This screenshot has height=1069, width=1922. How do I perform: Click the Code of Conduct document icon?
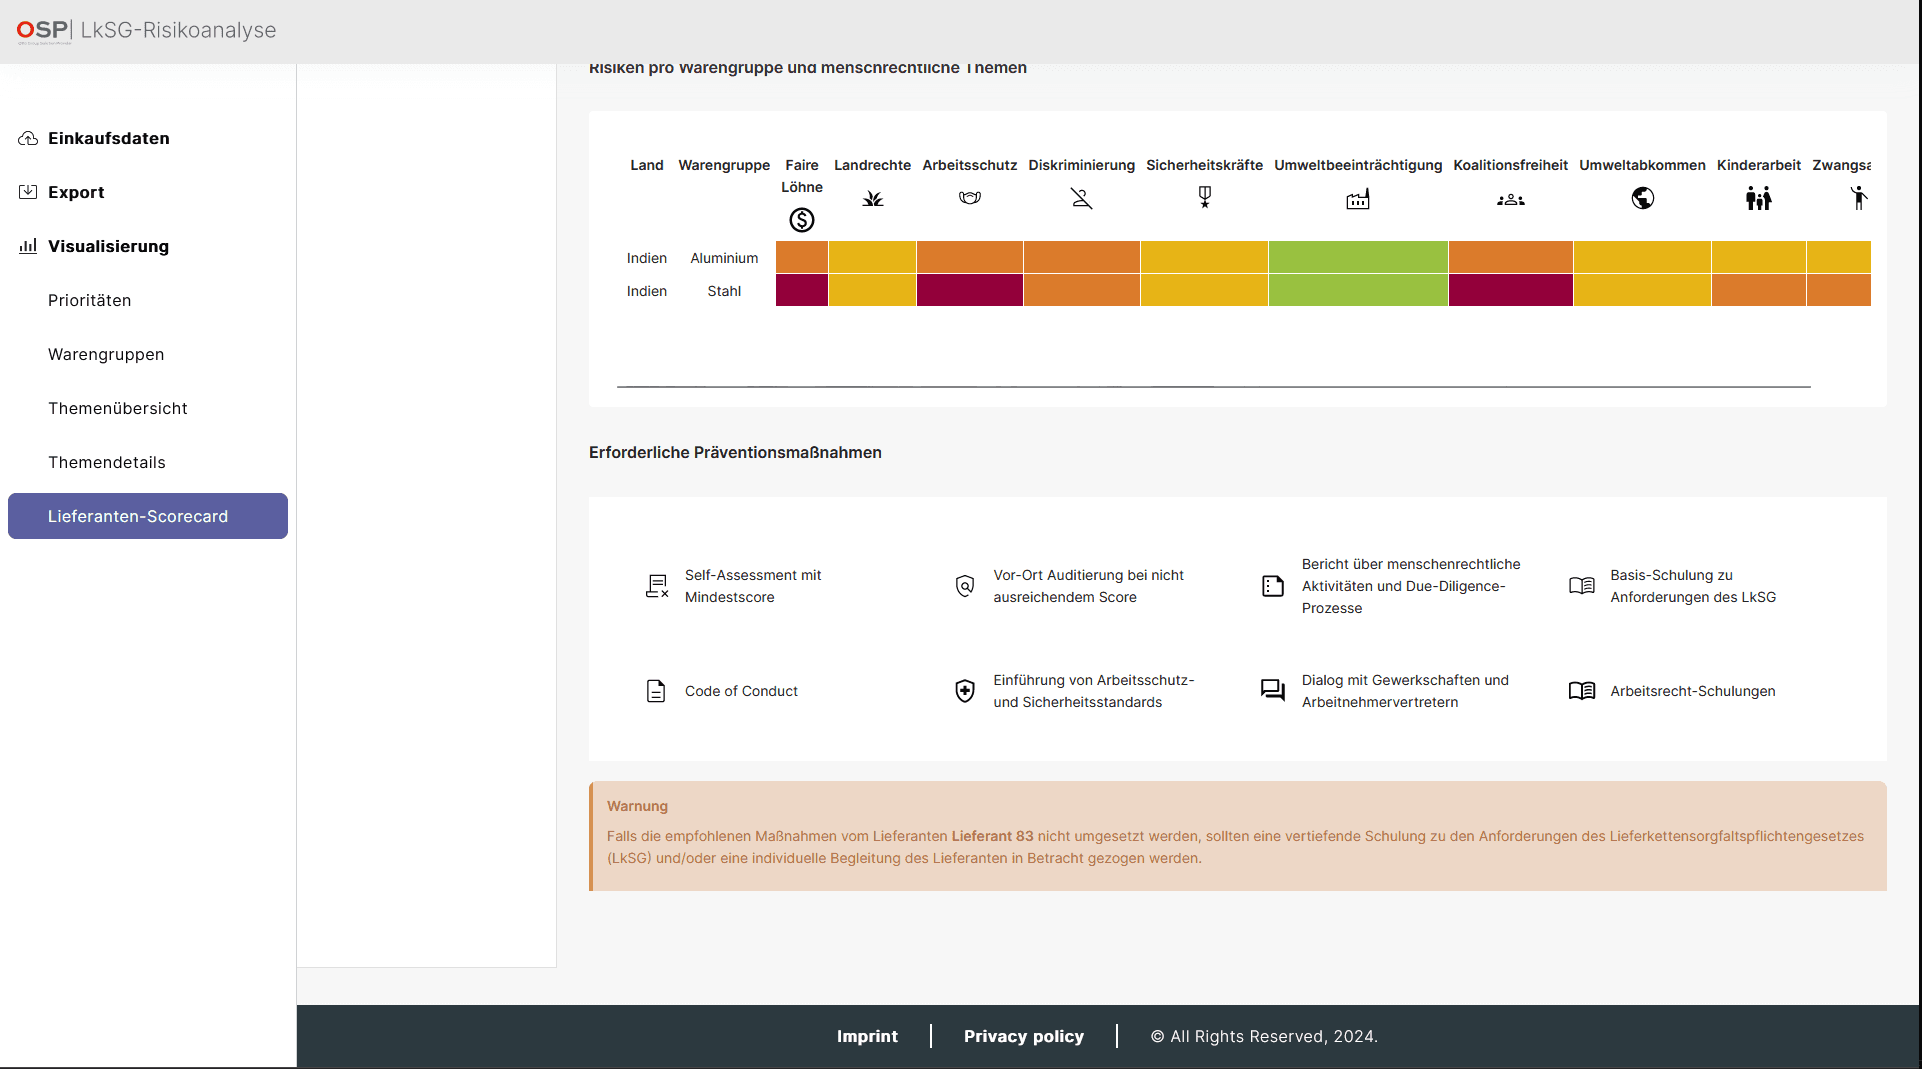pos(656,691)
